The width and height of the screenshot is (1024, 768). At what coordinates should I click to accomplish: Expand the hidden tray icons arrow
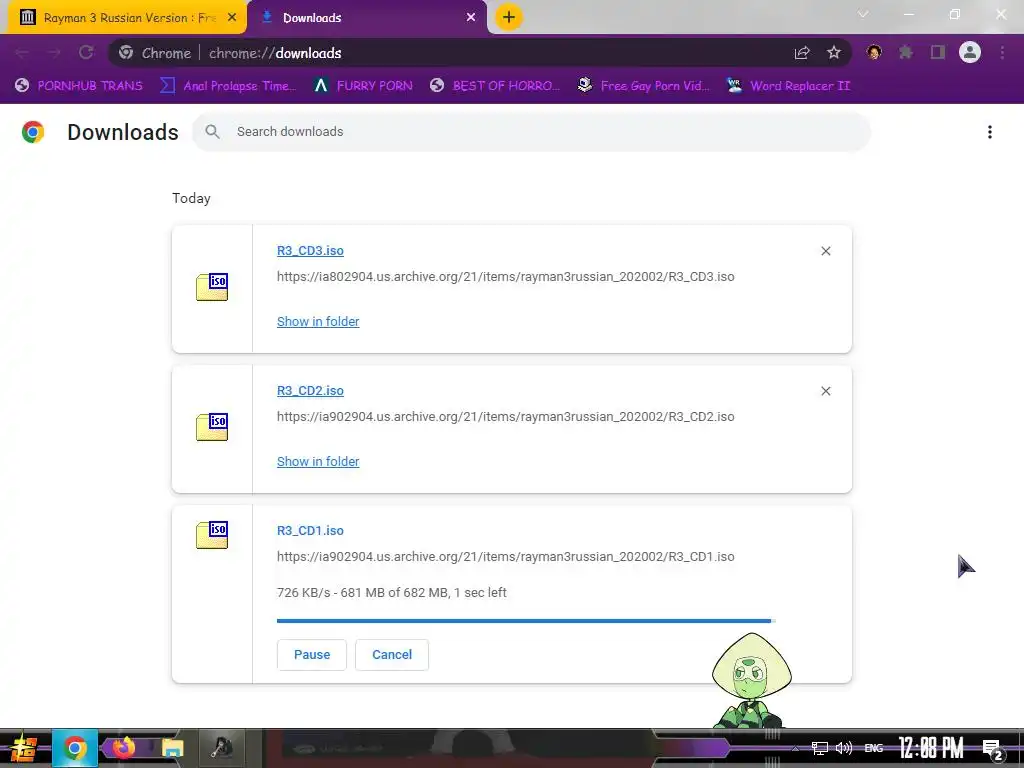click(x=795, y=748)
